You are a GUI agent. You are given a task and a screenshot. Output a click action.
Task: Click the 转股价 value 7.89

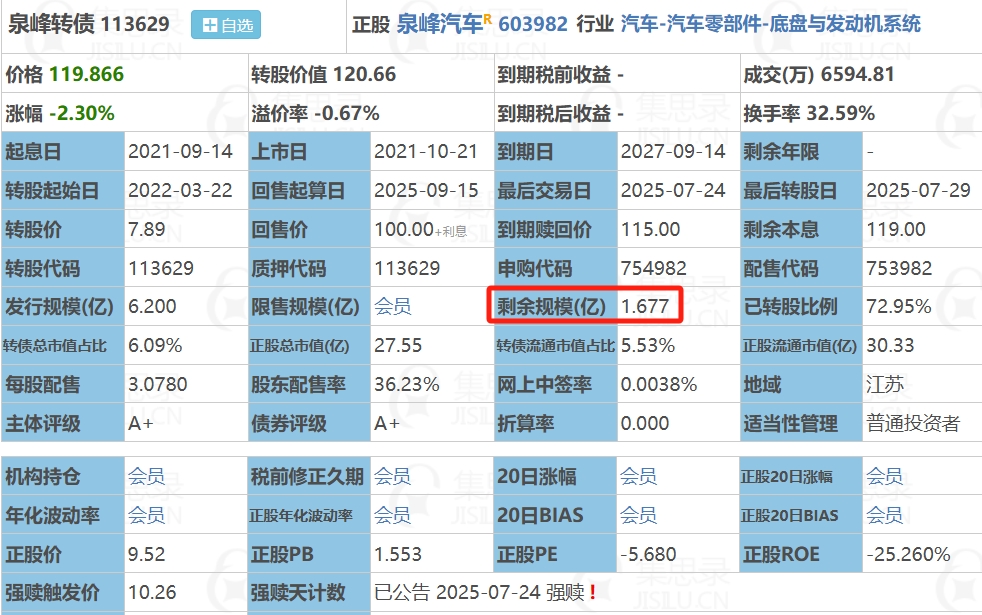point(147,229)
